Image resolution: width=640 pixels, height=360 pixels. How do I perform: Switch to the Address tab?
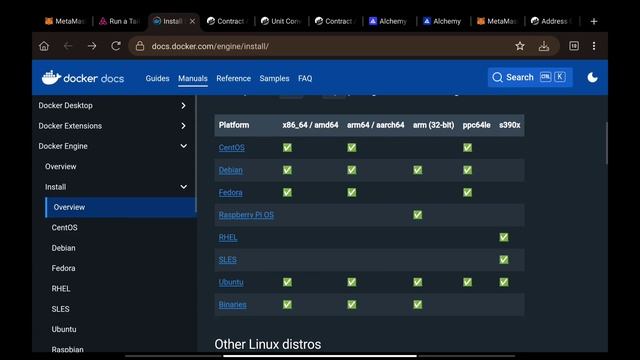(552, 21)
